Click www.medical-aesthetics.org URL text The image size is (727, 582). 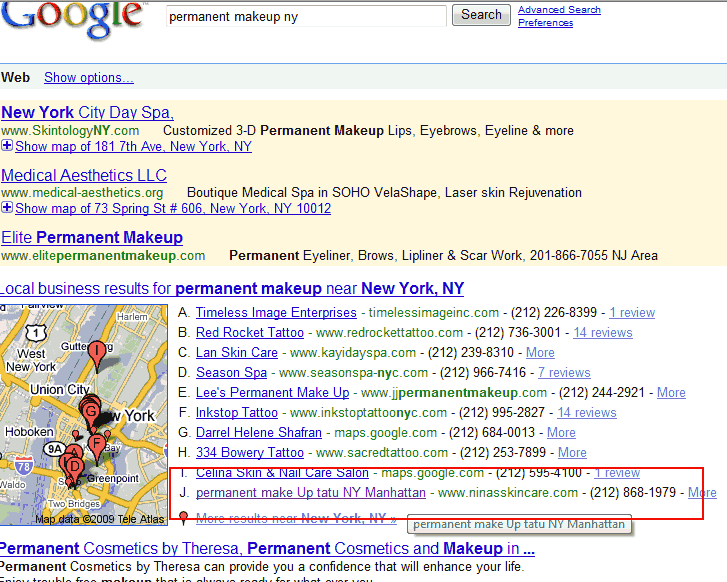pos(82,193)
